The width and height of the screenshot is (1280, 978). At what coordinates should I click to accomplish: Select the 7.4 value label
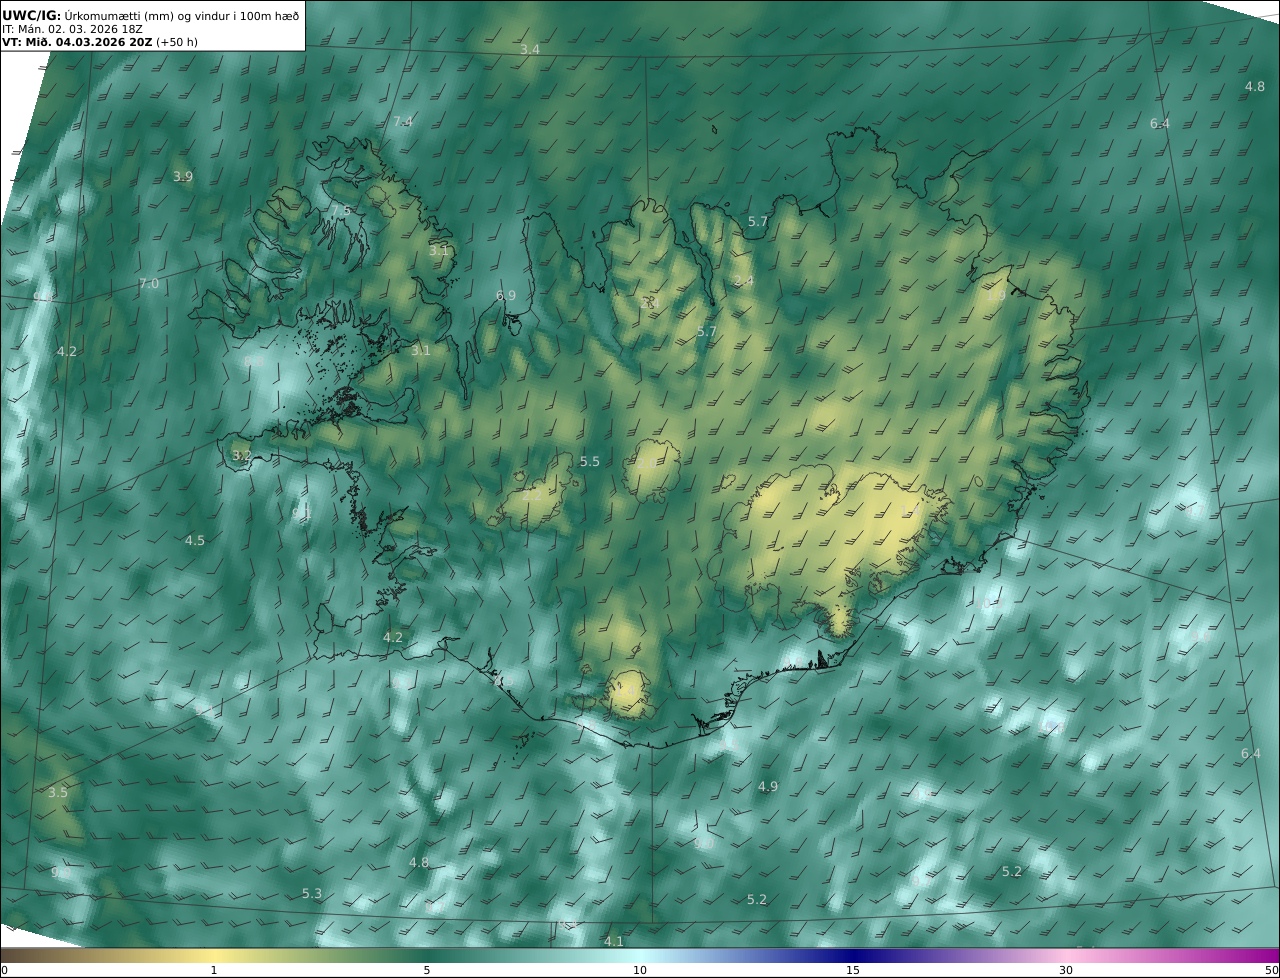point(402,122)
